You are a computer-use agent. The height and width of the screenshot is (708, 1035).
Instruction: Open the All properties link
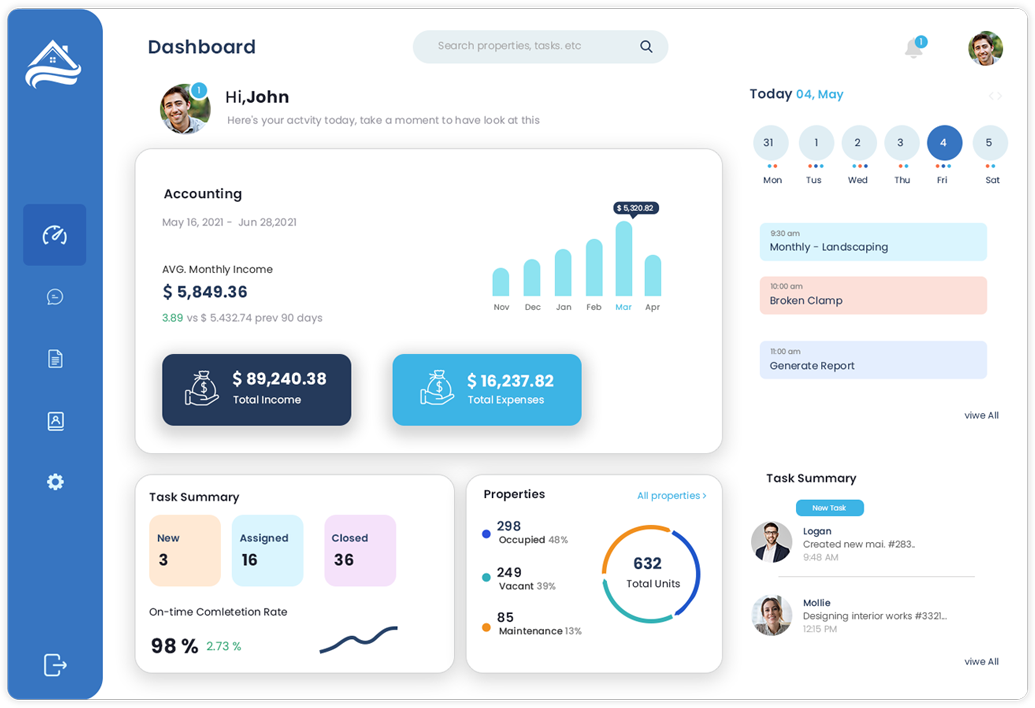click(x=671, y=495)
